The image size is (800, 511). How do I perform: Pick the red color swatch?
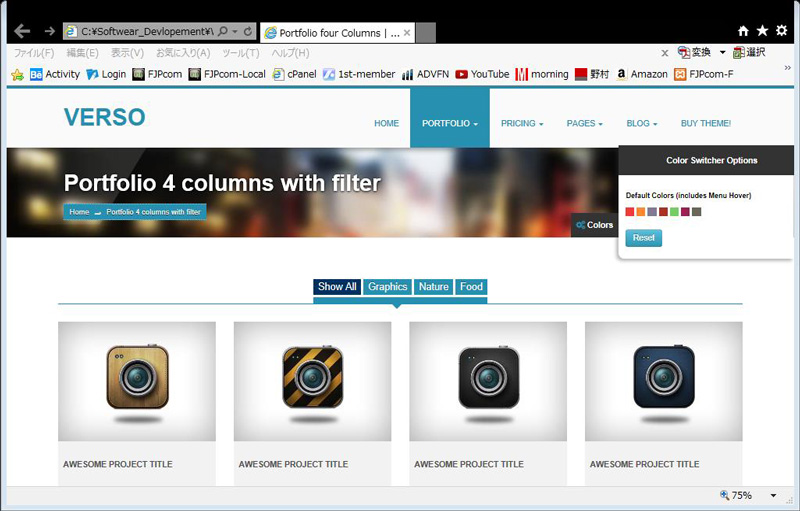coord(630,212)
